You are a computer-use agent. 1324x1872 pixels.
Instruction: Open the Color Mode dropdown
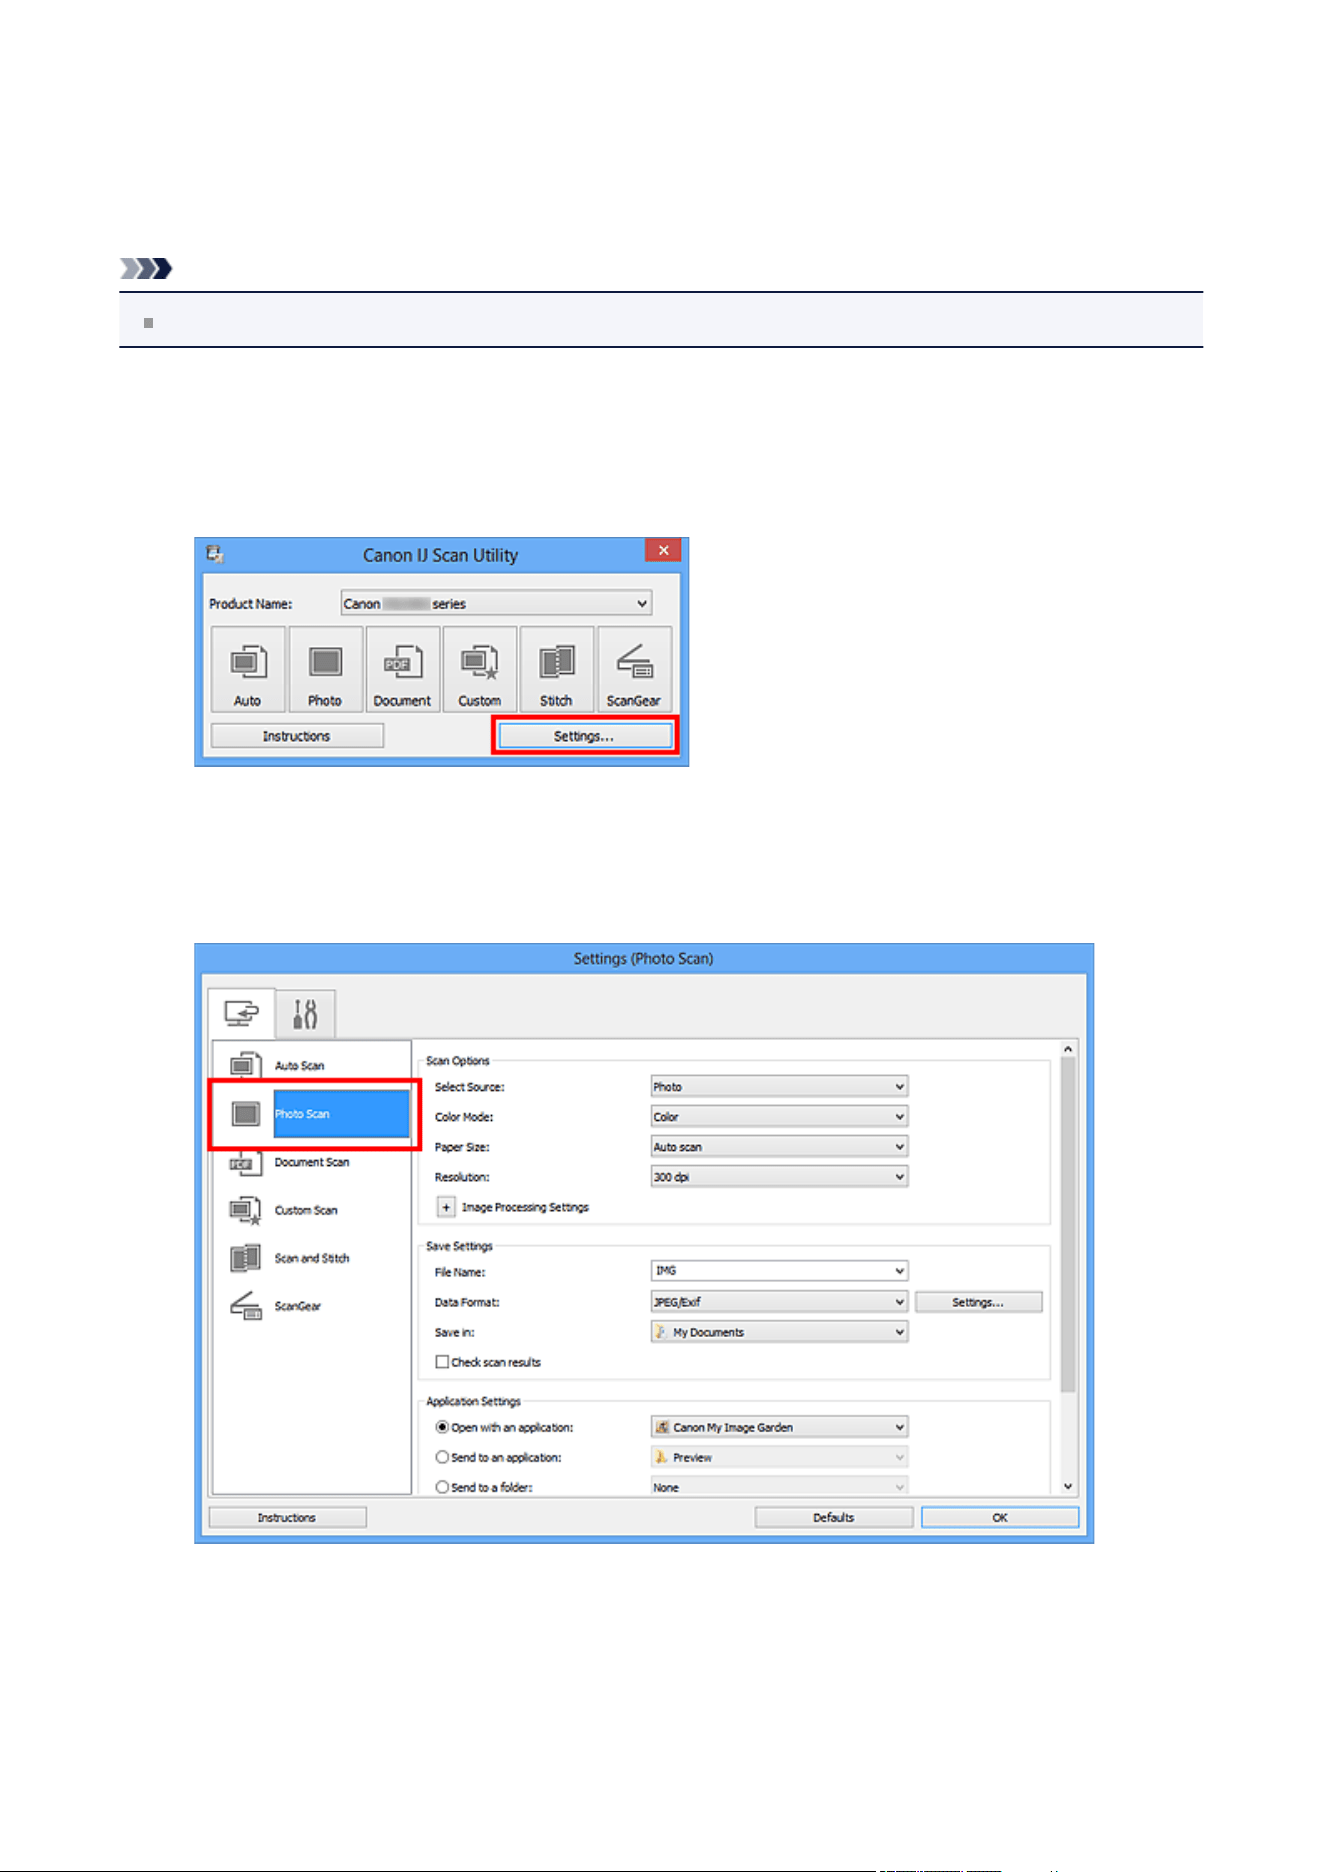click(x=779, y=1117)
